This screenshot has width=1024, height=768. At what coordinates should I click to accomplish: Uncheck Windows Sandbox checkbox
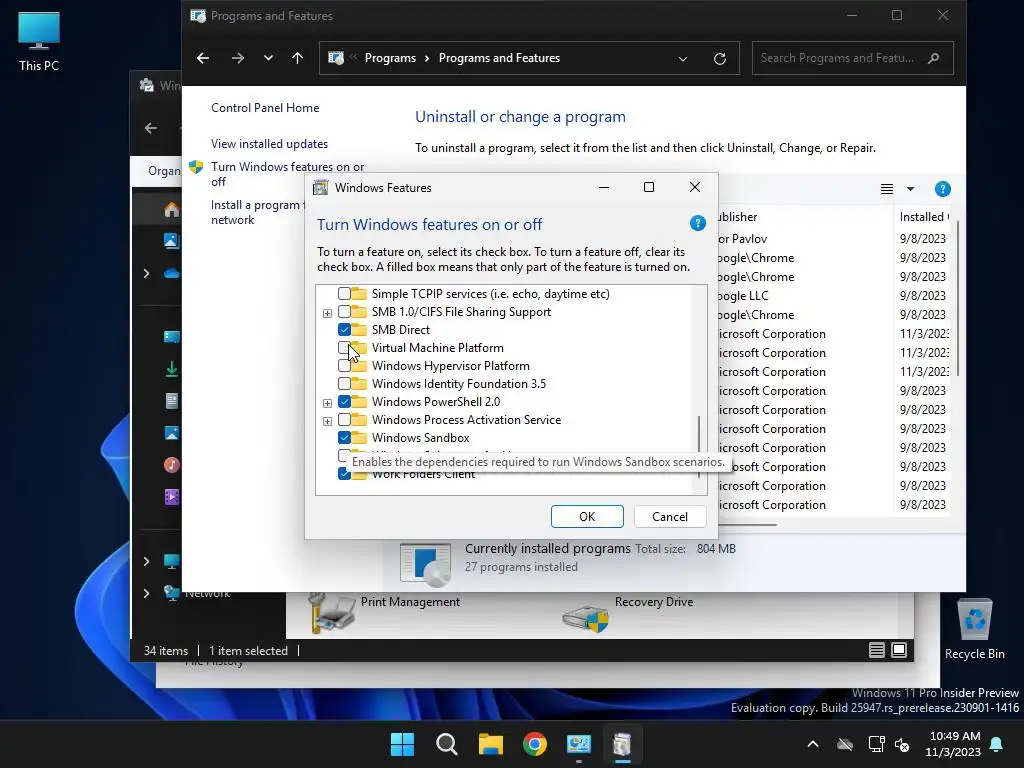tap(344, 438)
